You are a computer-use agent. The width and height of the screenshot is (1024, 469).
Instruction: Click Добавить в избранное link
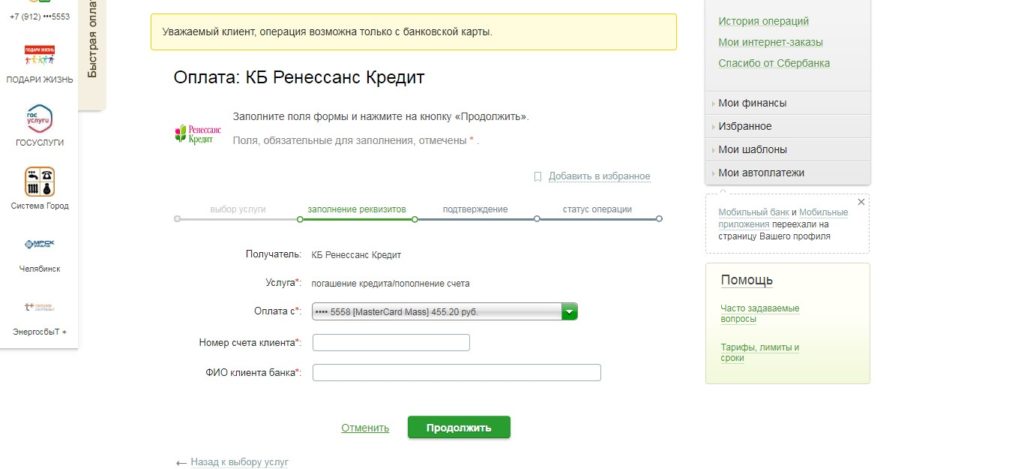[599, 176]
